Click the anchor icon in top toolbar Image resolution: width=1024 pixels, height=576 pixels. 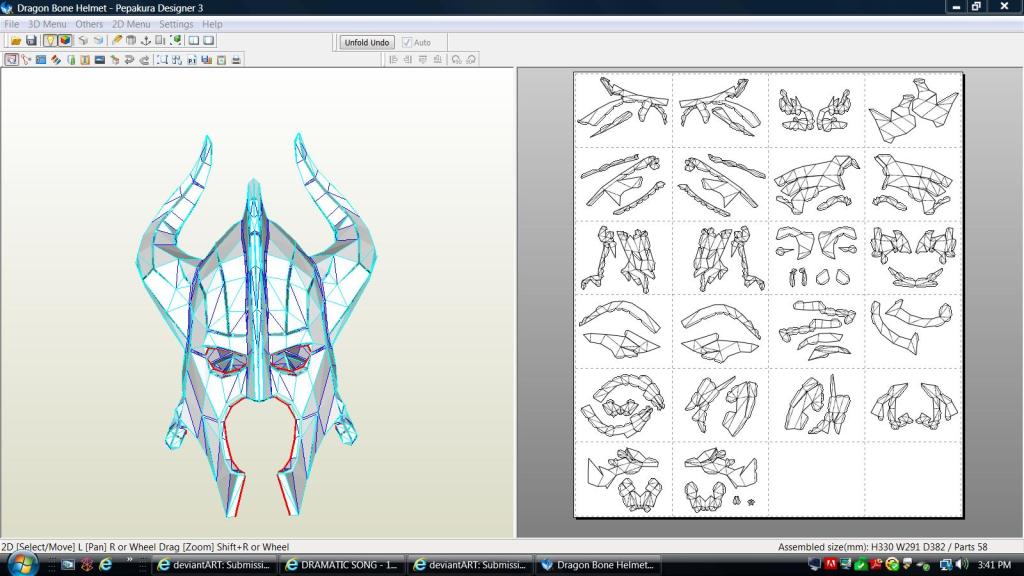click(x=145, y=40)
